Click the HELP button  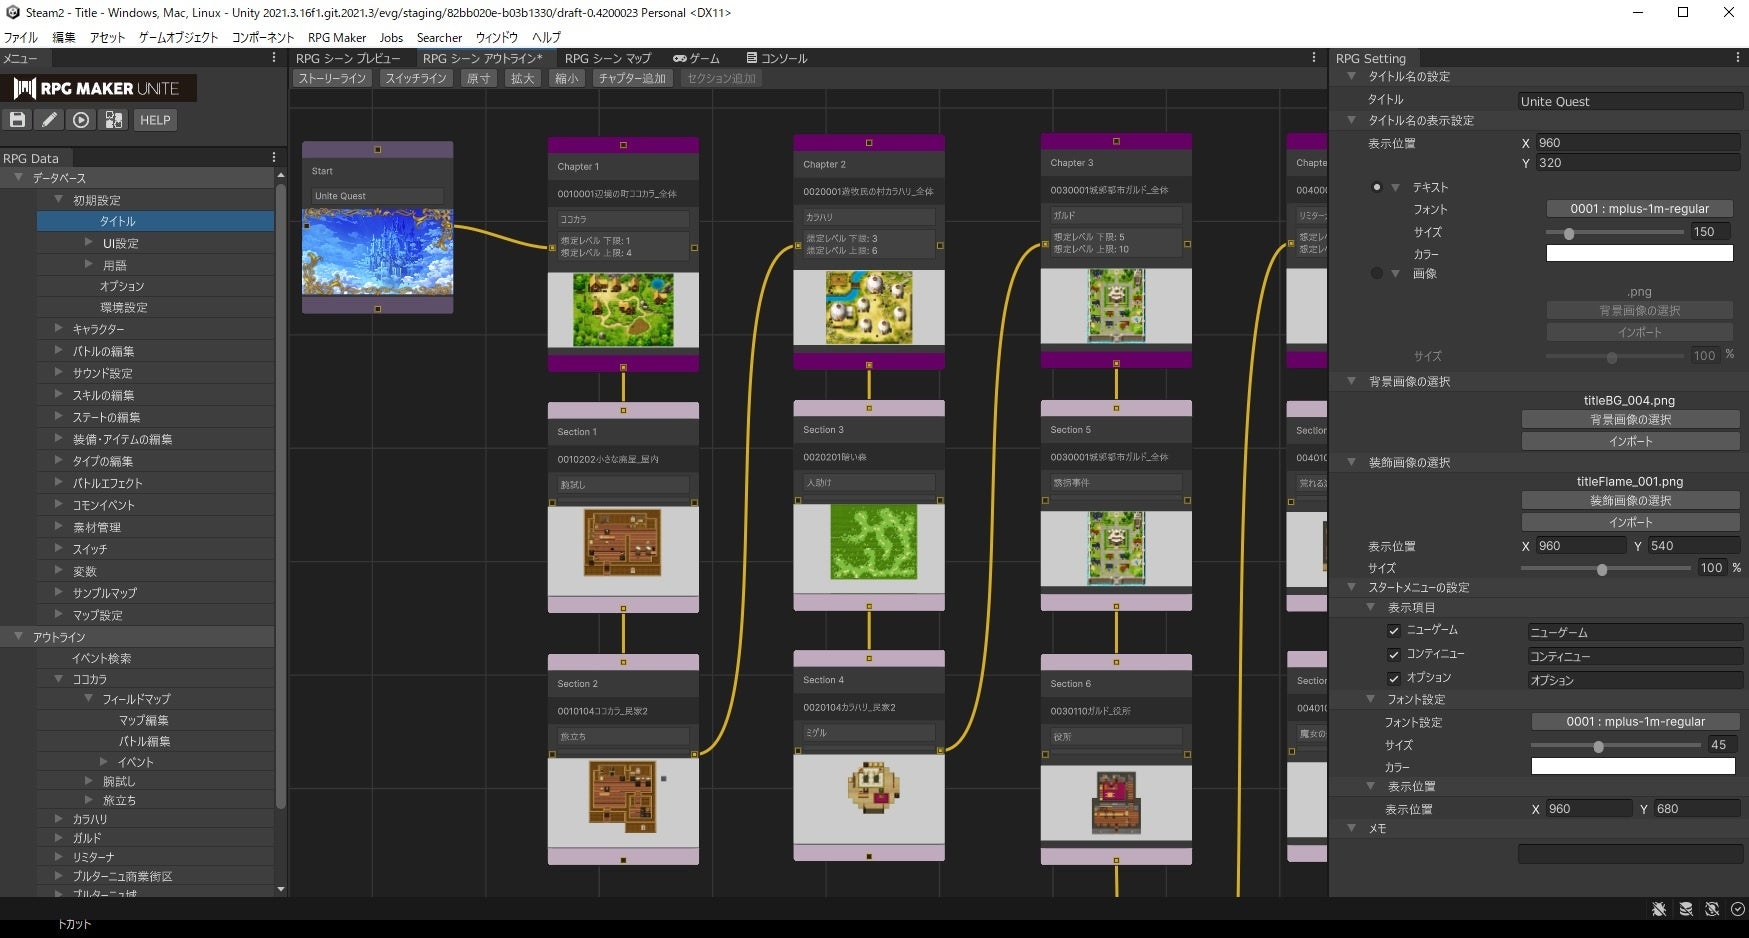[x=155, y=120]
